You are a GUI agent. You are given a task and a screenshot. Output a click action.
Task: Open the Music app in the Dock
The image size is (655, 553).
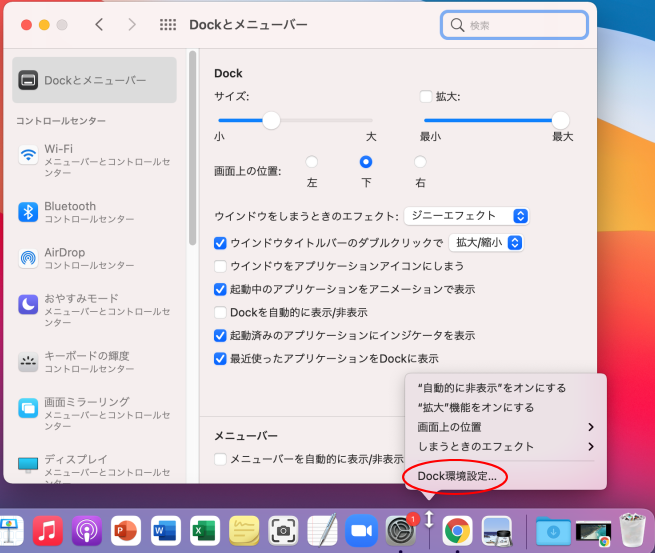[x=47, y=530]
